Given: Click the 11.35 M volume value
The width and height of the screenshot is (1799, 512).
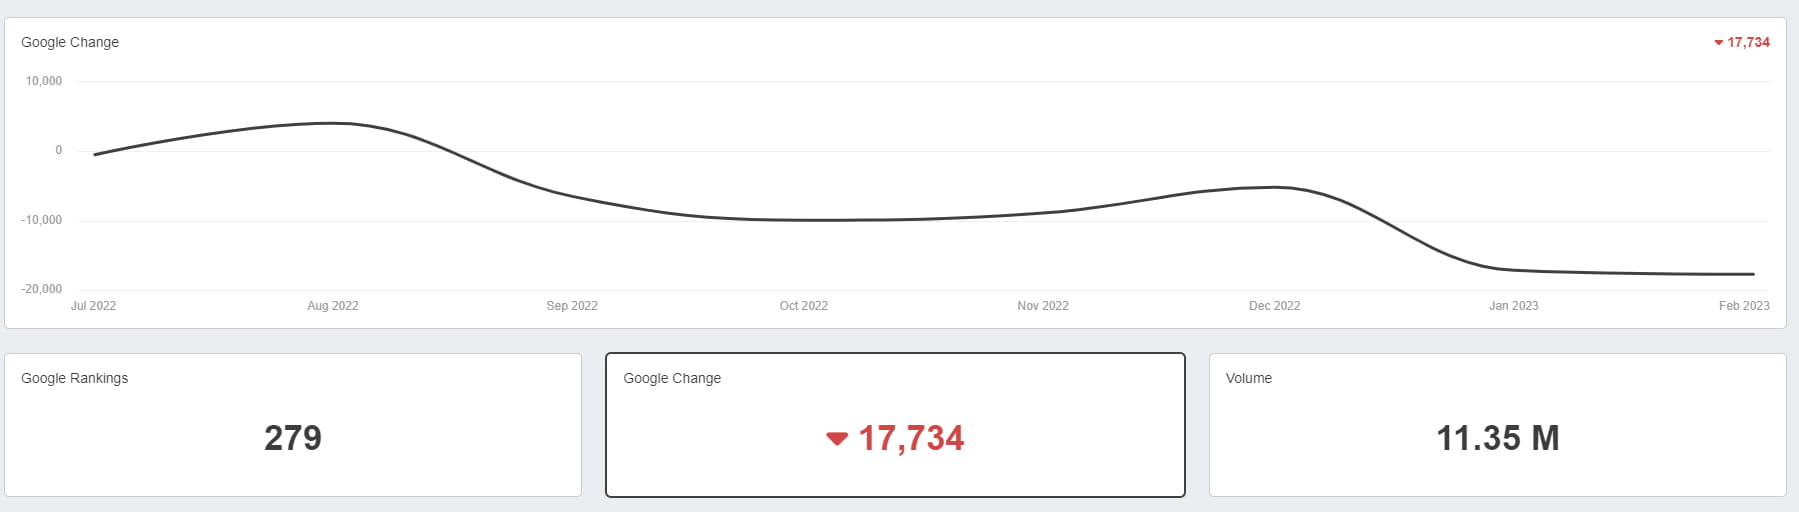Looking at the screenshot, I should point(1497,438).
